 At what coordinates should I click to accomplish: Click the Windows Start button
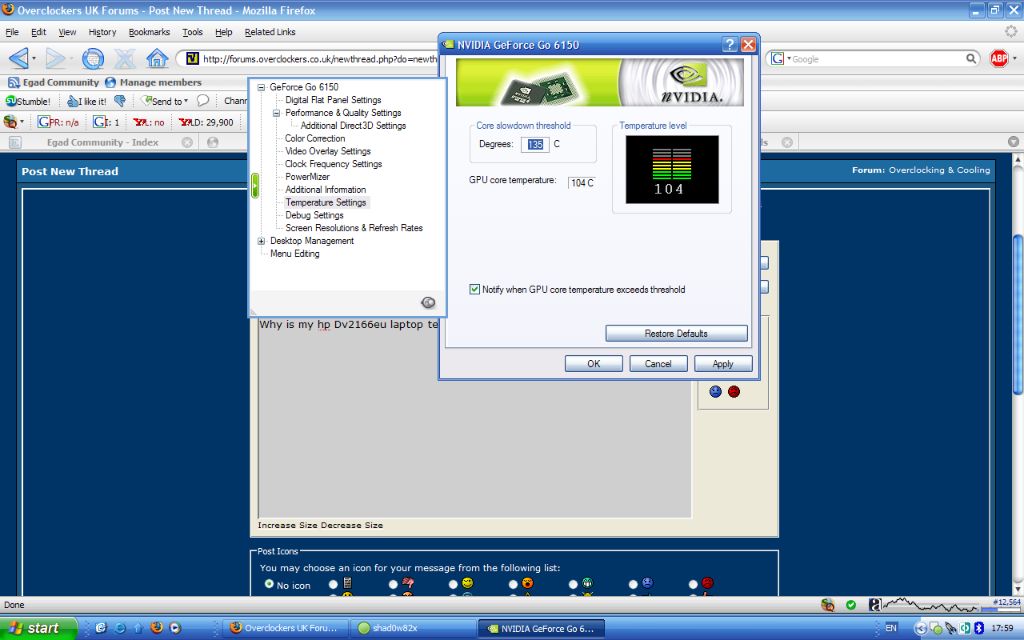[35, 628]
